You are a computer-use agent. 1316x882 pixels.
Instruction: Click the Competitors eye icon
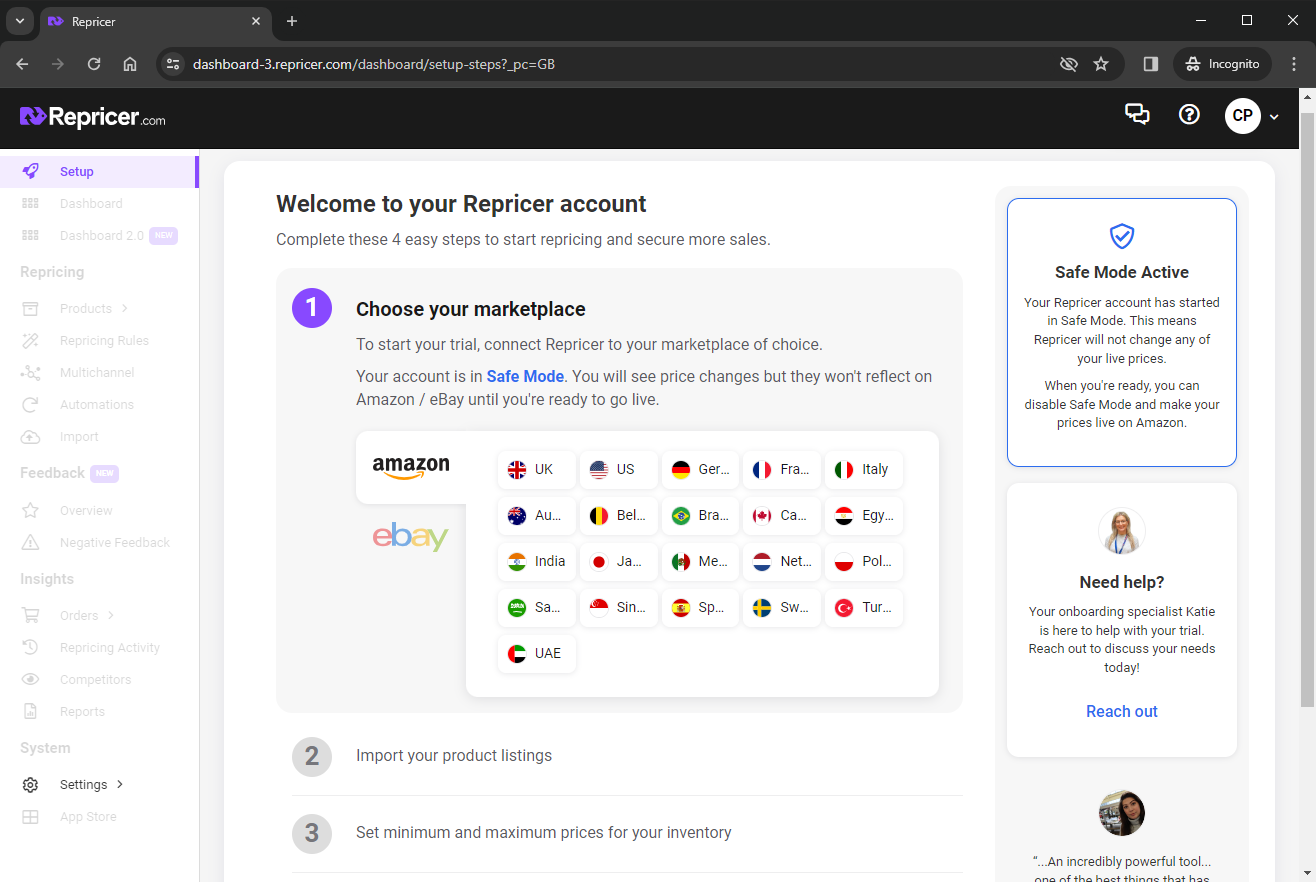pos(31,679)
